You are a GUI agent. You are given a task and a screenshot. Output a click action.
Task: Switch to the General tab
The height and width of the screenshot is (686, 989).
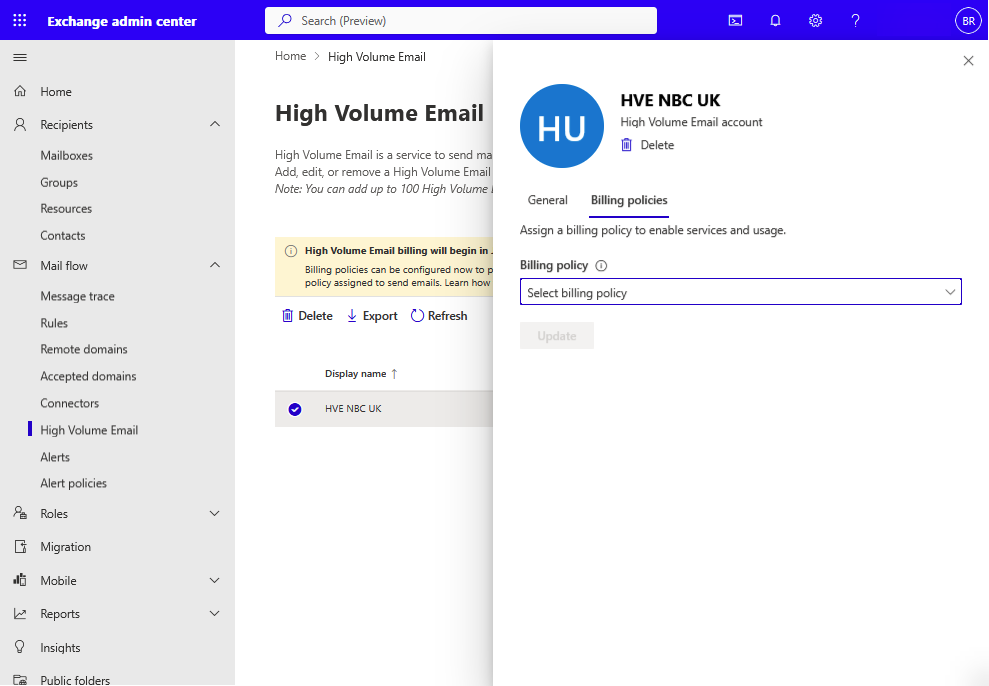547,200
